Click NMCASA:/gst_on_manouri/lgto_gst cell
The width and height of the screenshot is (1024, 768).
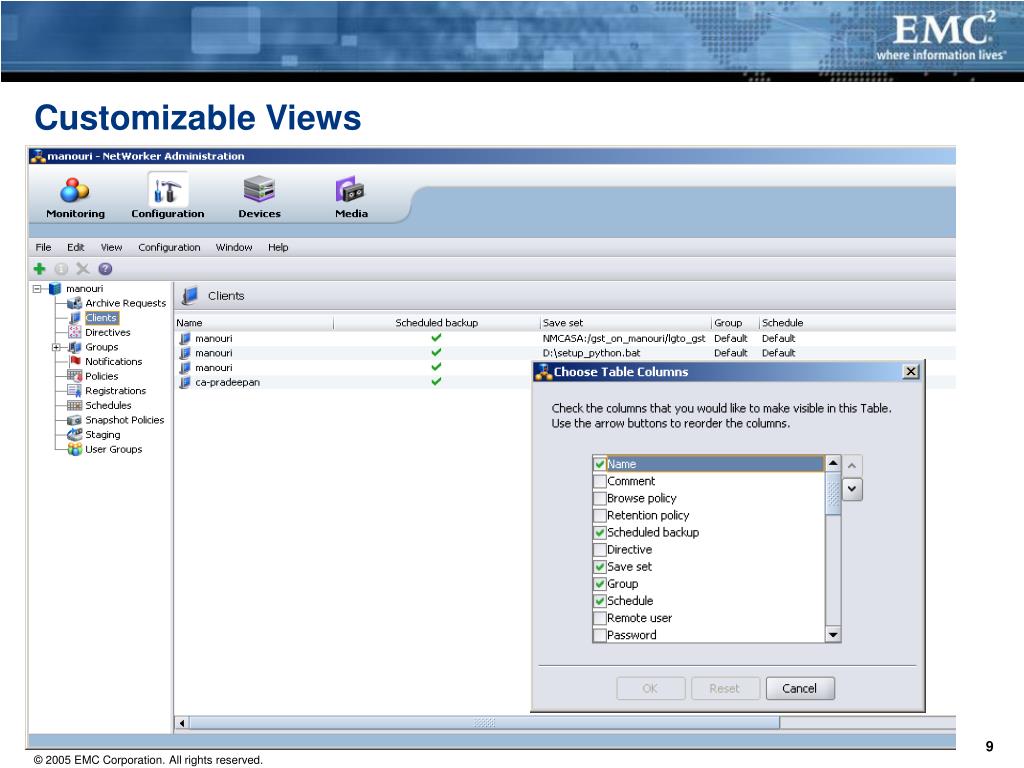tap(624, 338)
